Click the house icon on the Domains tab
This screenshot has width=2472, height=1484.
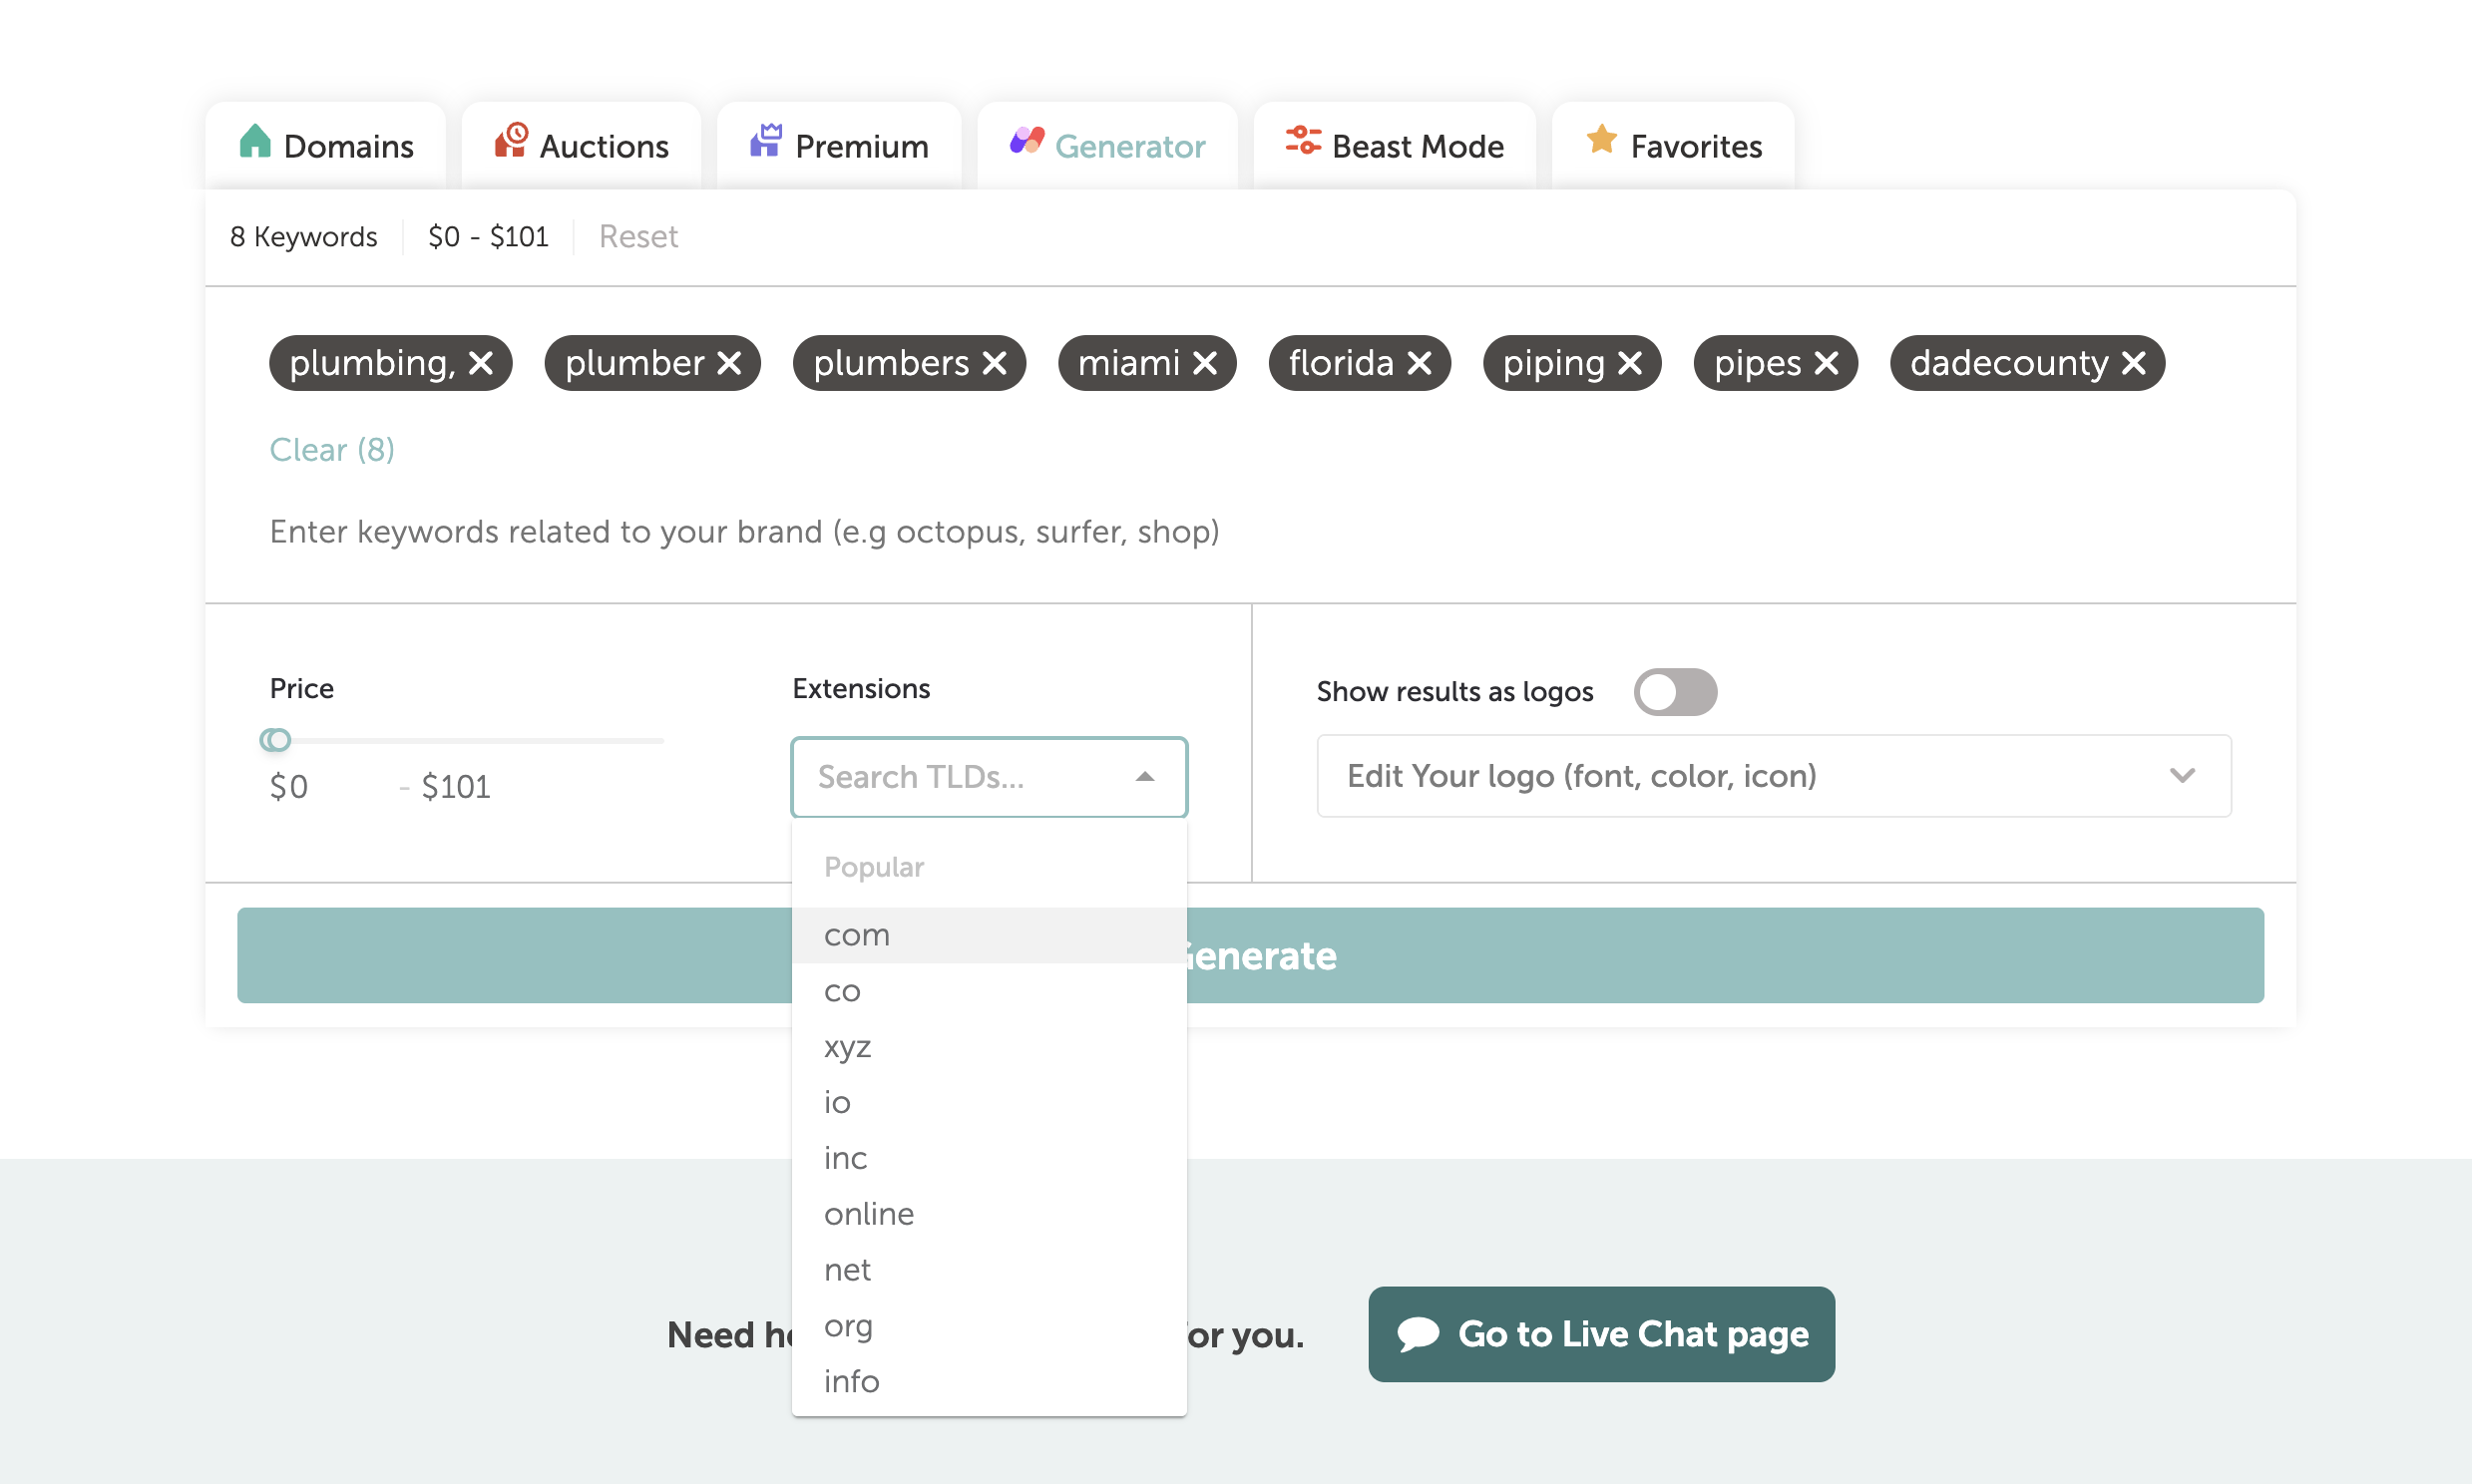(256, 142)
